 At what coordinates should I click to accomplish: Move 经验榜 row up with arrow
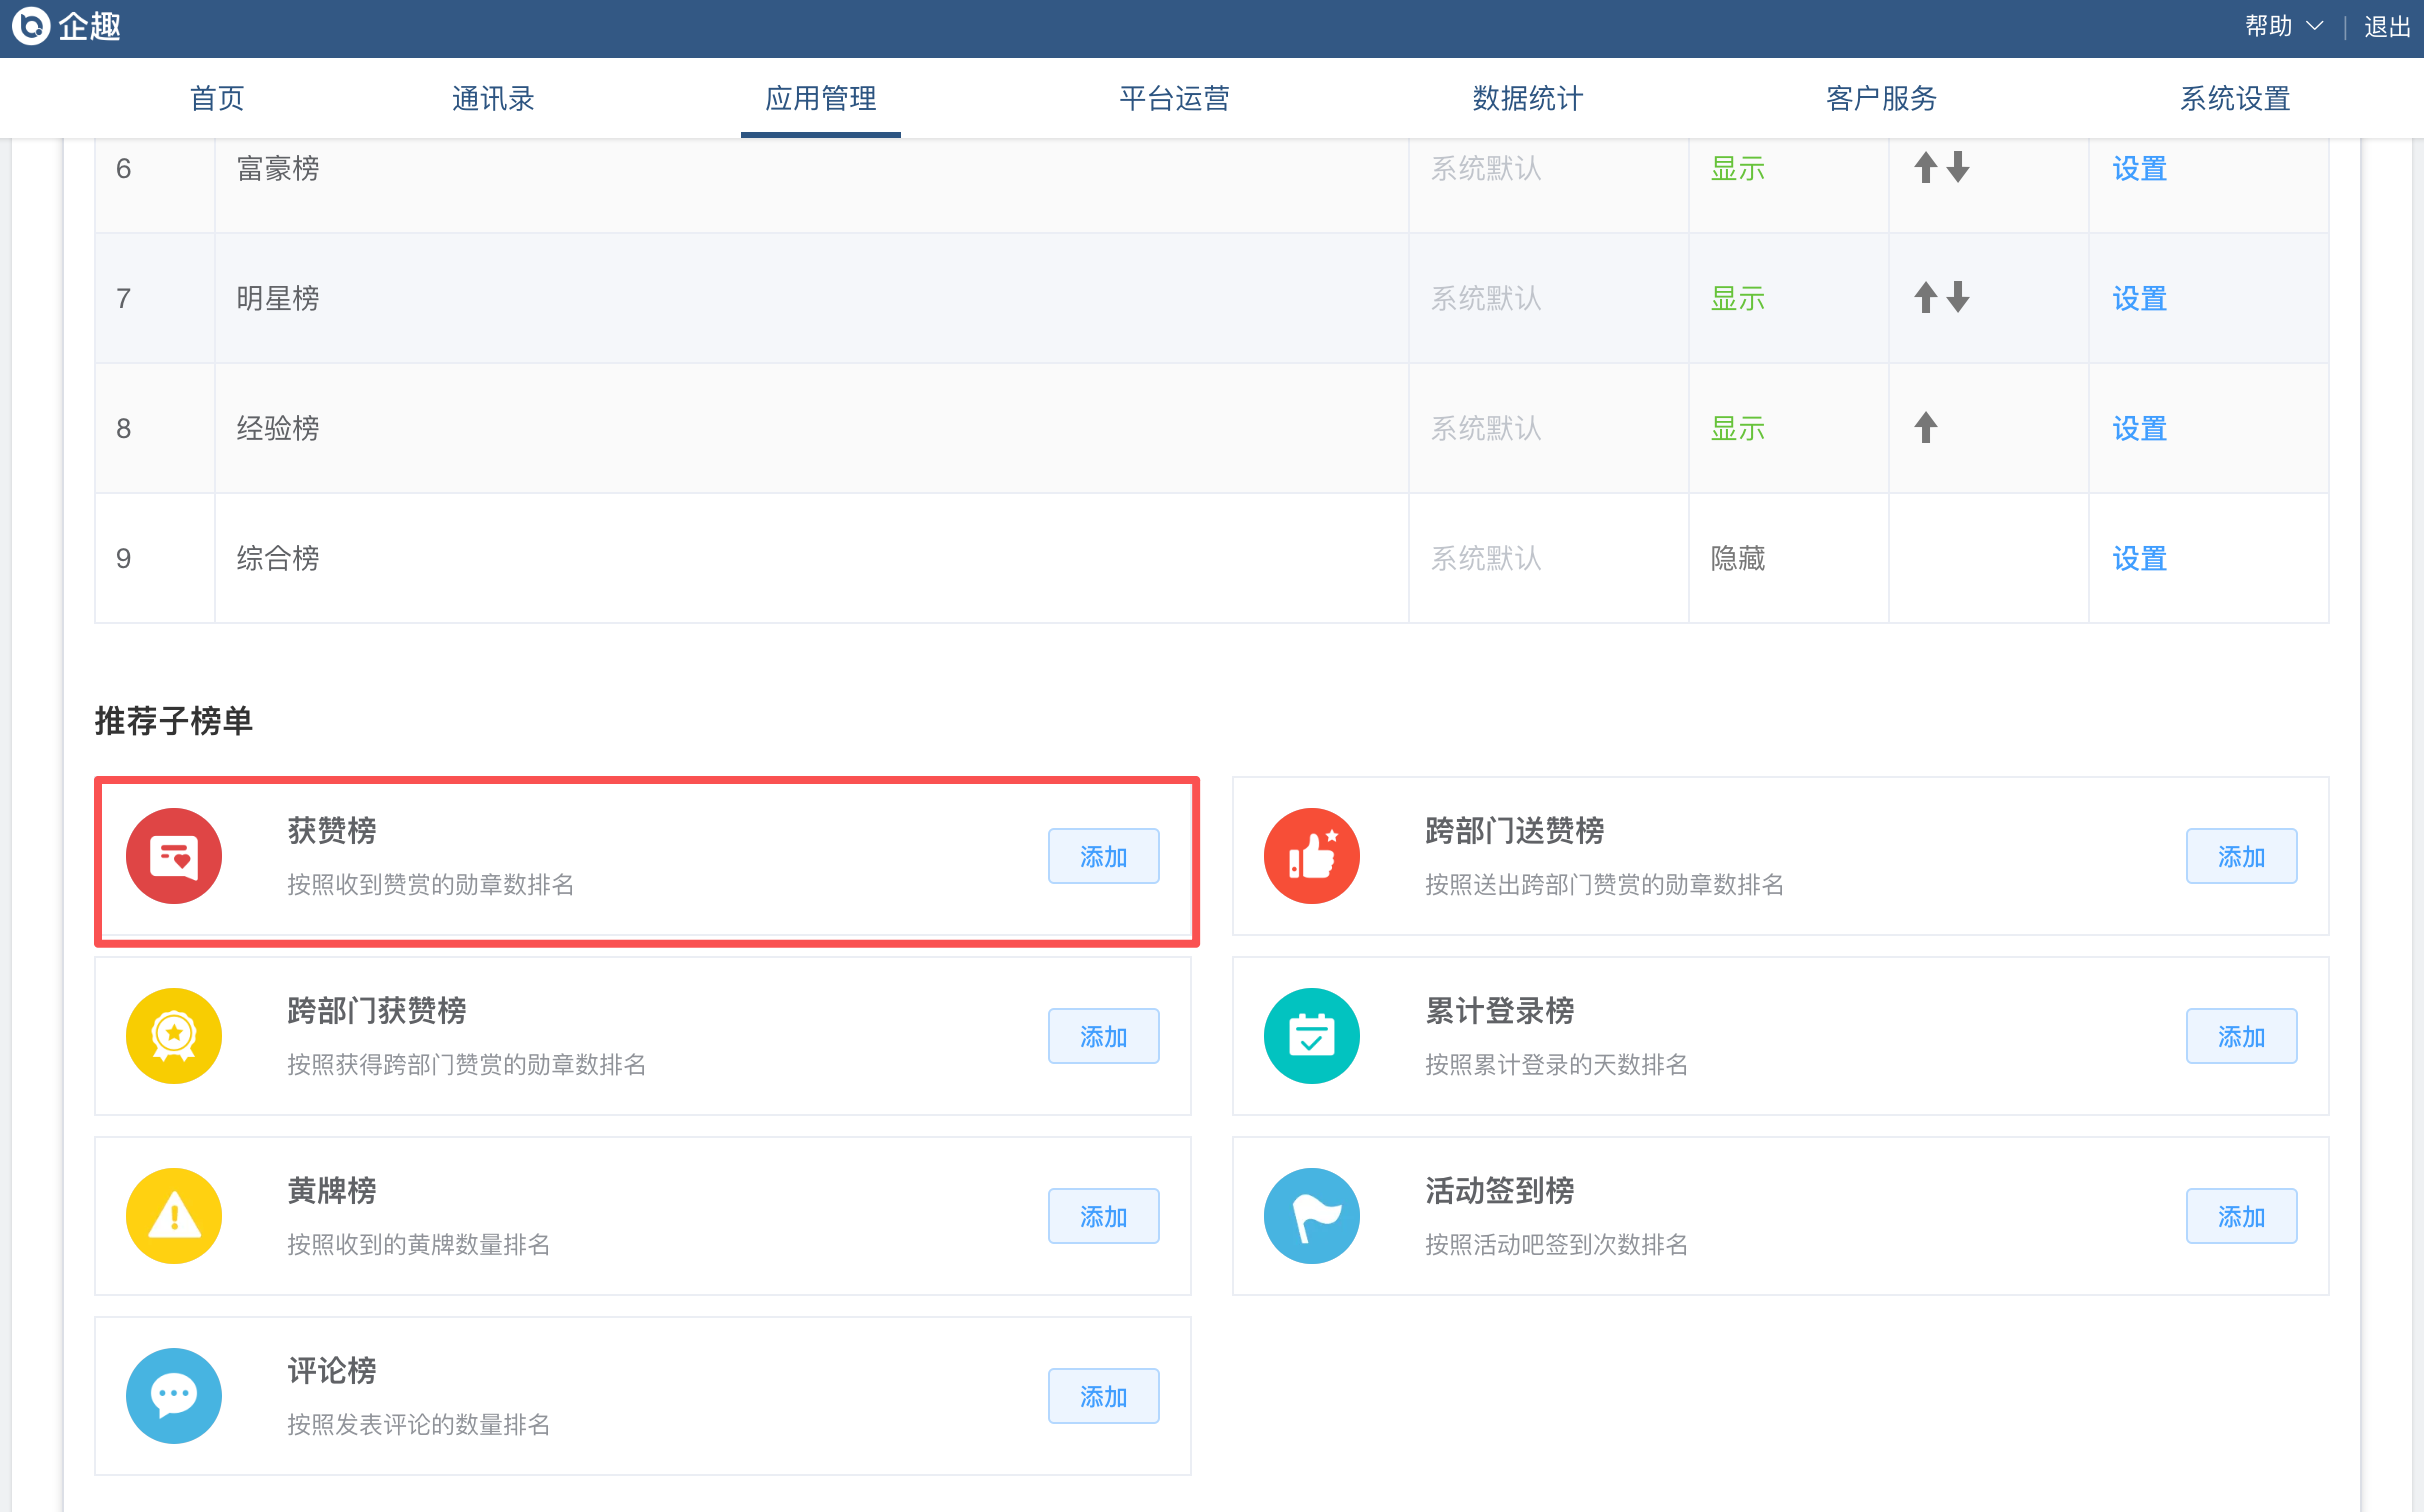[1926, 427]
